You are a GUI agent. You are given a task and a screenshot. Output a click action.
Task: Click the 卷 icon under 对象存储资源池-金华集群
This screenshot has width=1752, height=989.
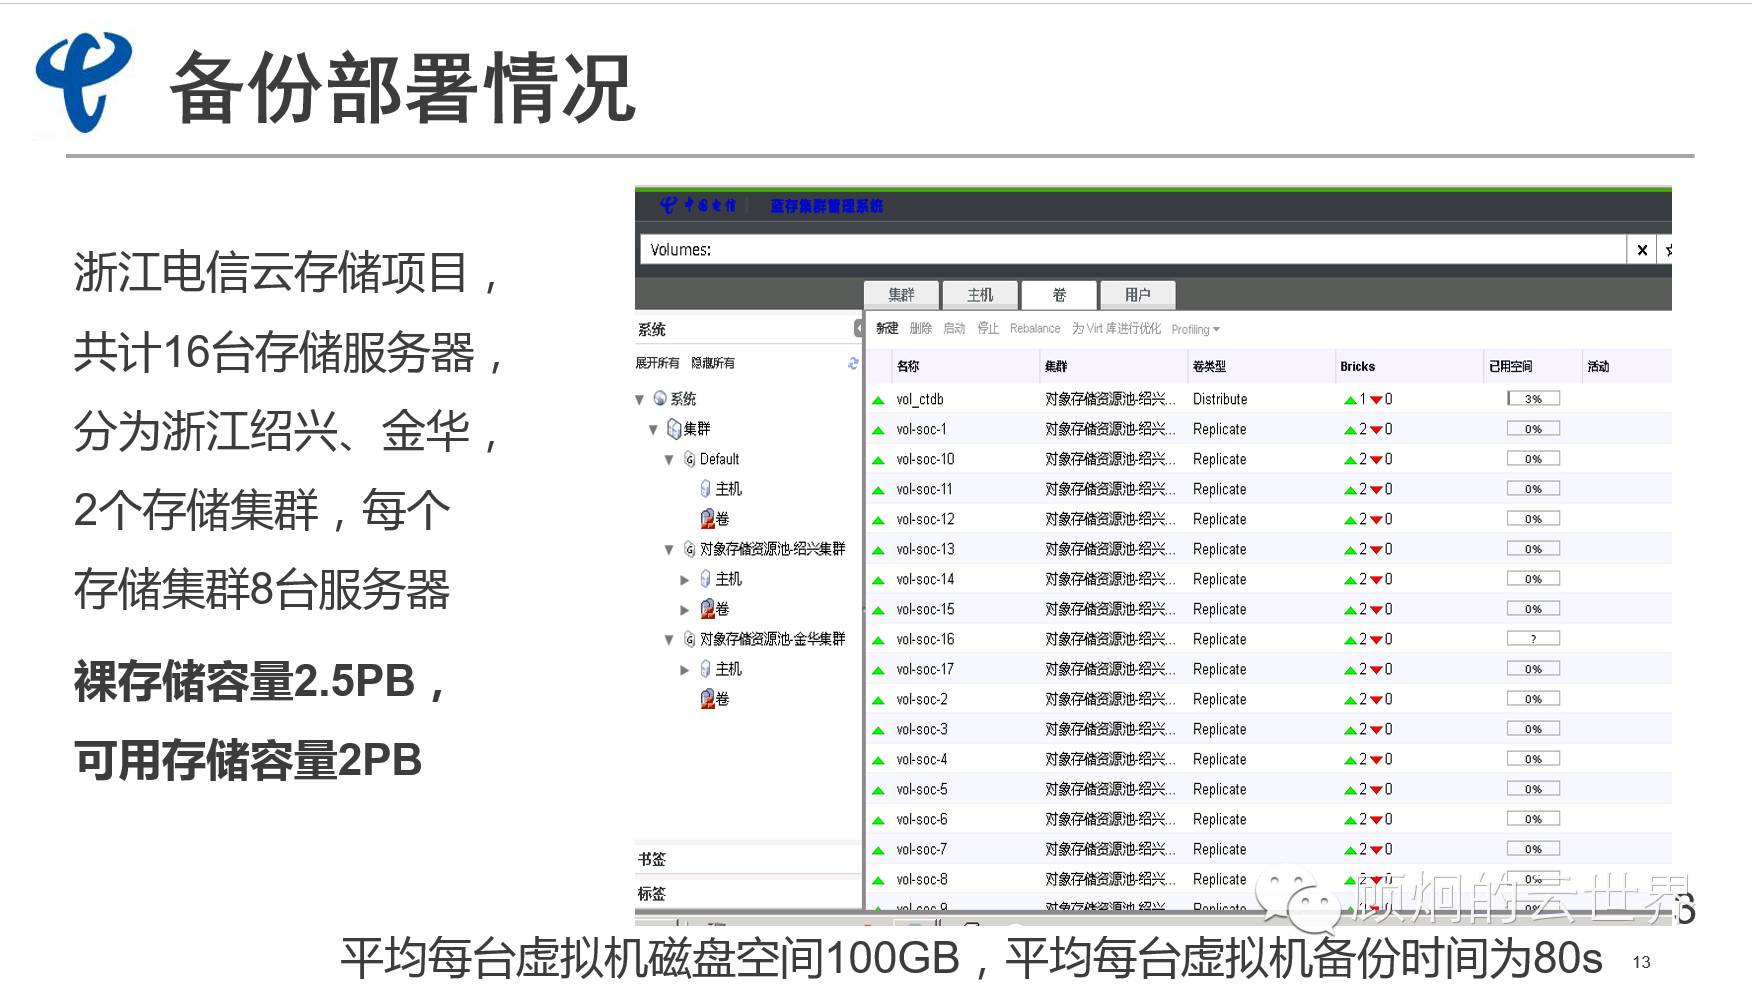pos(707,699)
